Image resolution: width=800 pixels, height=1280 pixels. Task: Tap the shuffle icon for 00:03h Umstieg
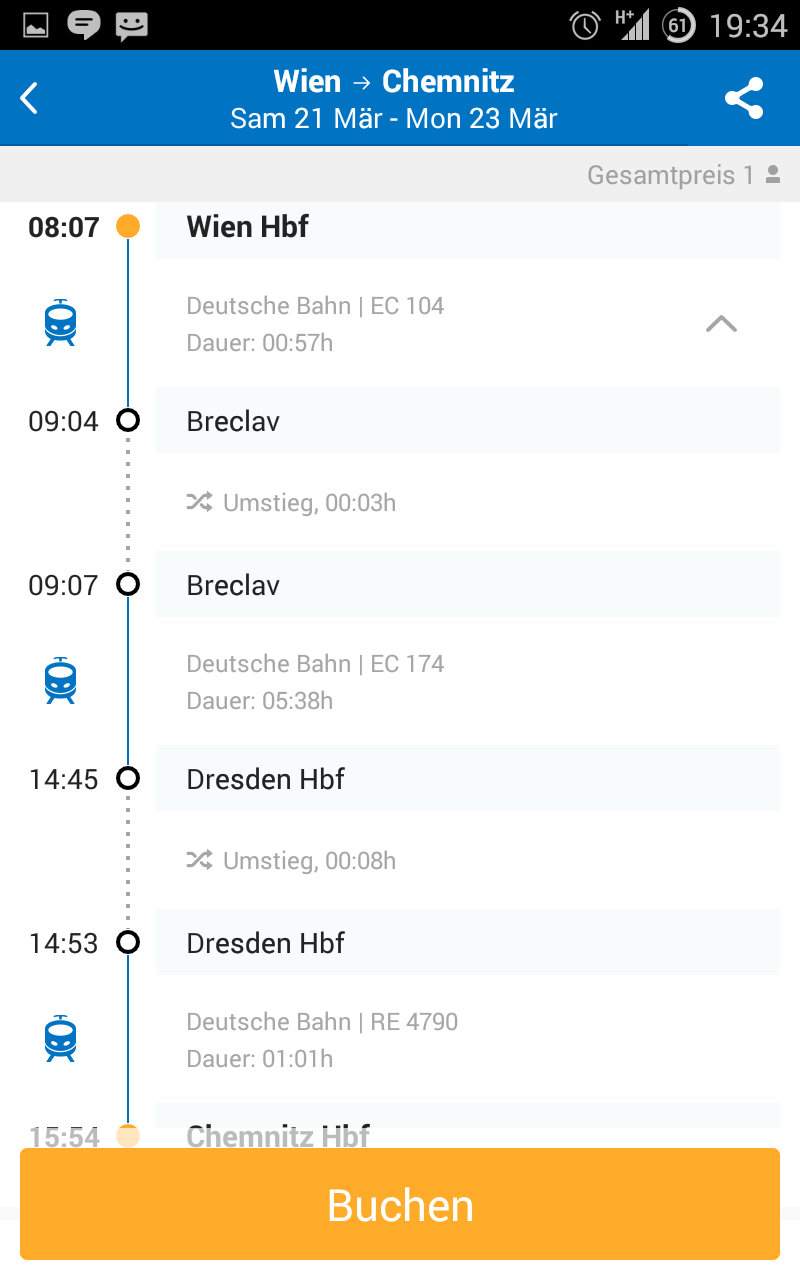tap(199, 502)
